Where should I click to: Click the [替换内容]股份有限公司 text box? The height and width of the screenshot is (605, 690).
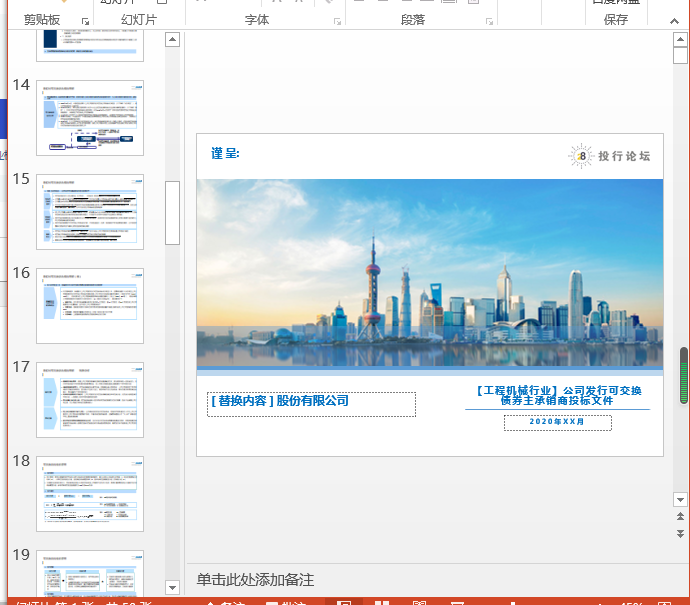pyautogui.click(x=311, y=402)
